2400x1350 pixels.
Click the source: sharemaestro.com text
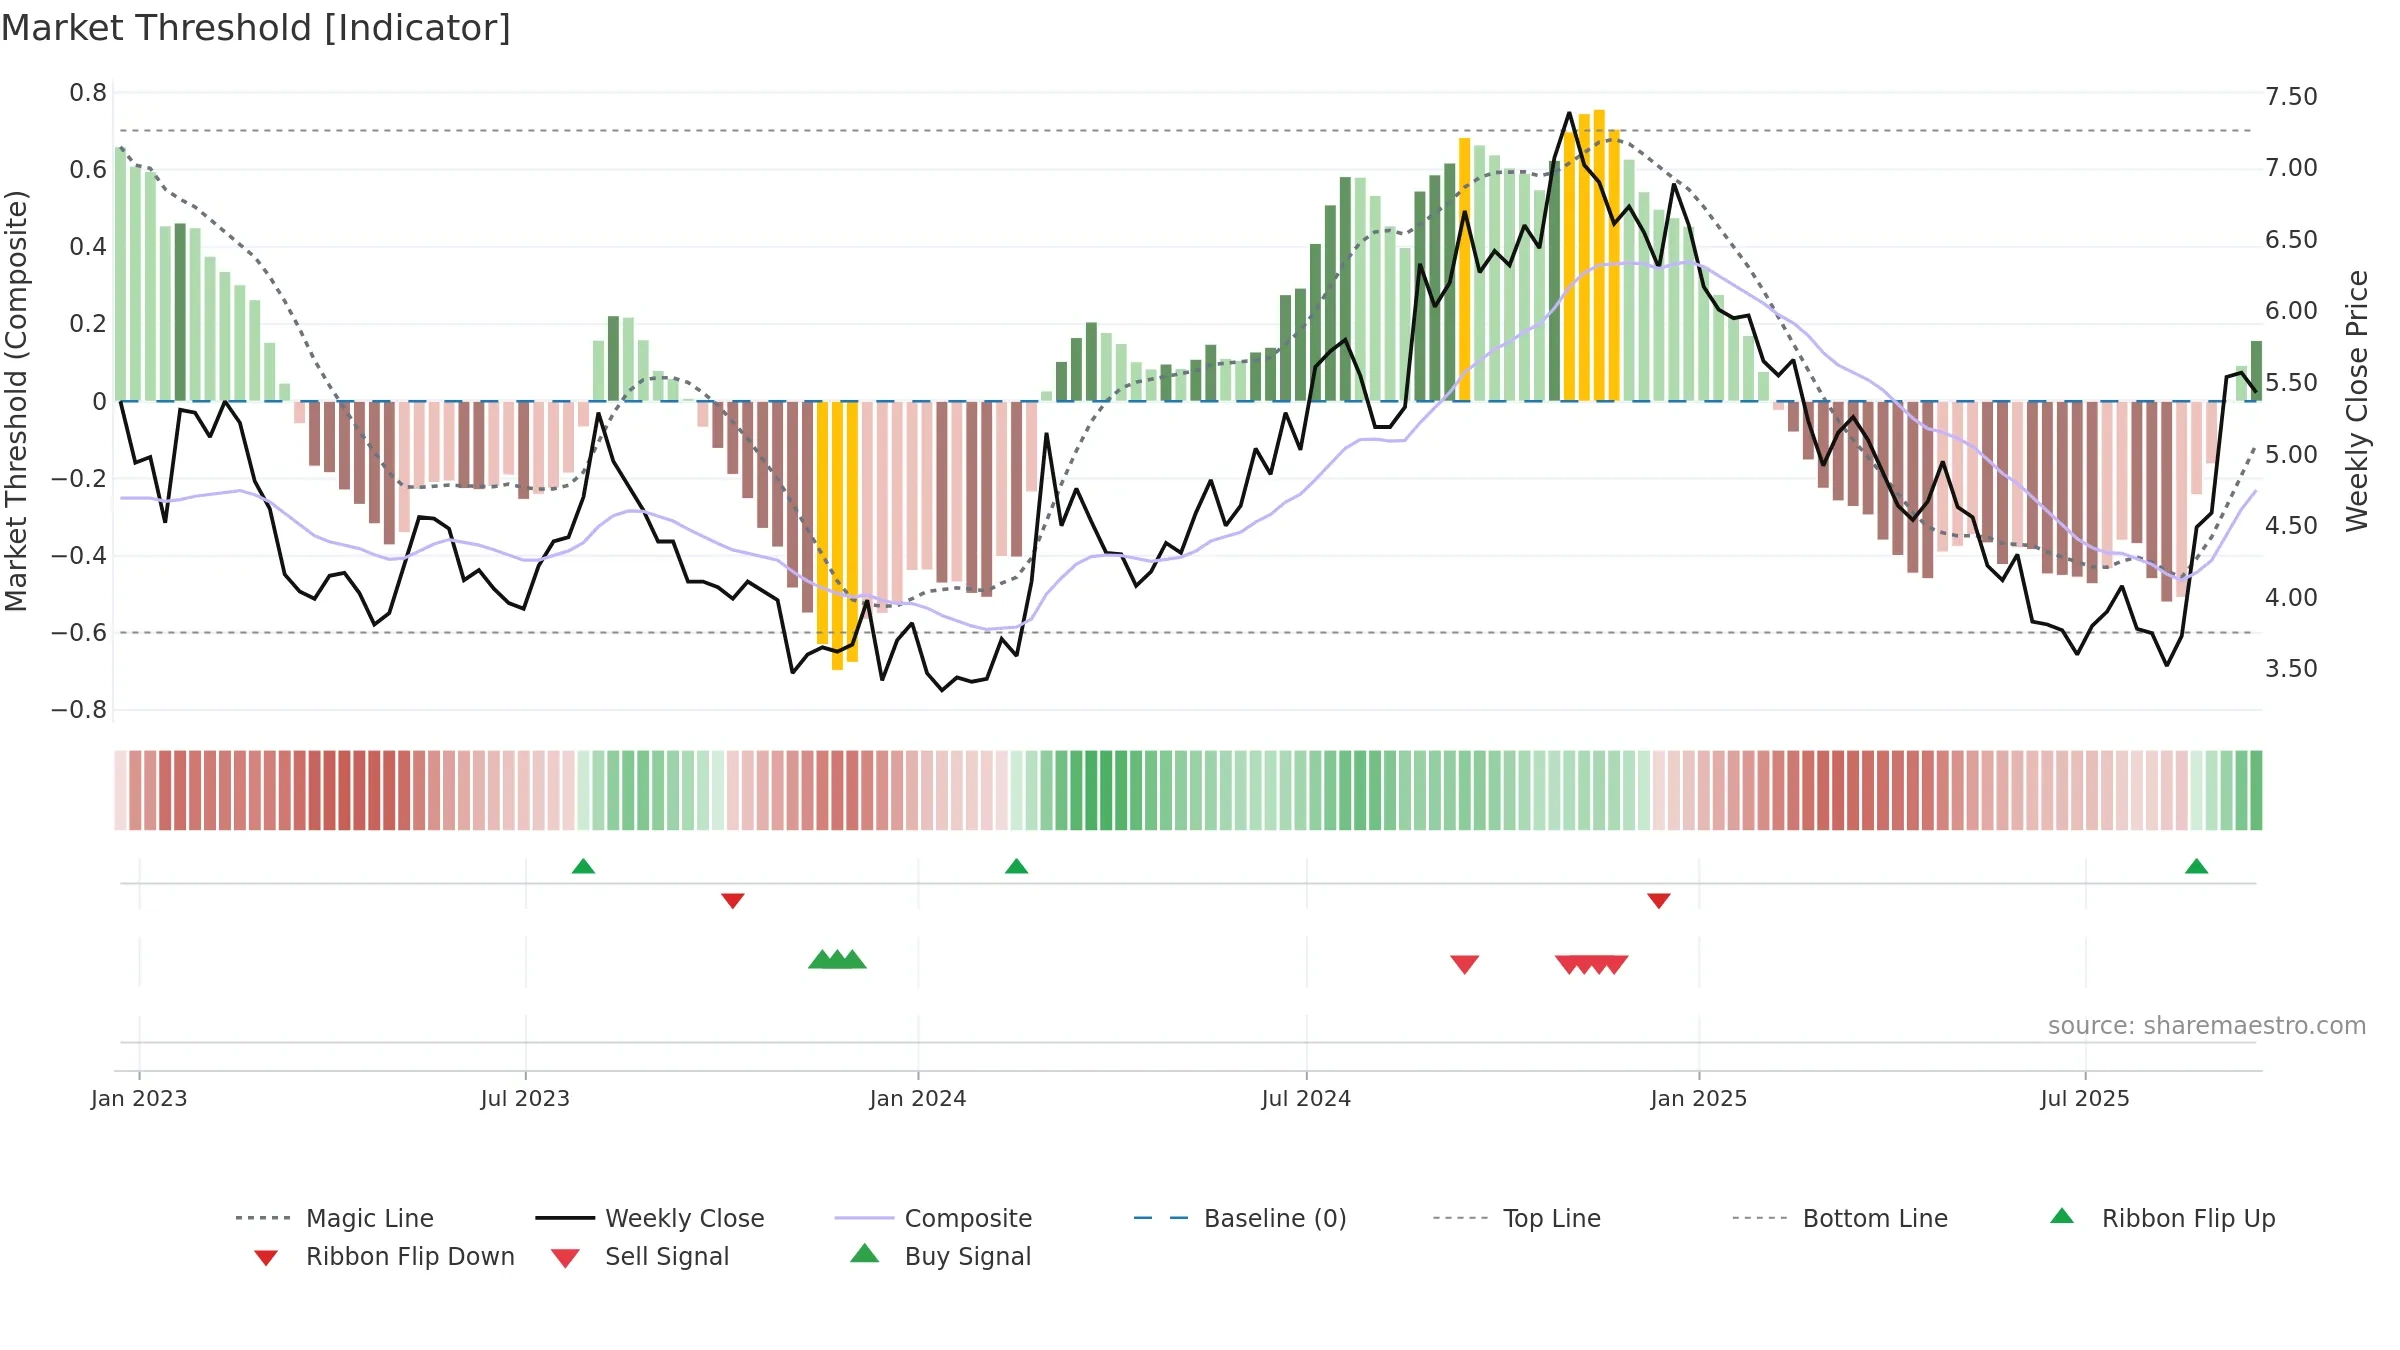tap(2206, 1026)
